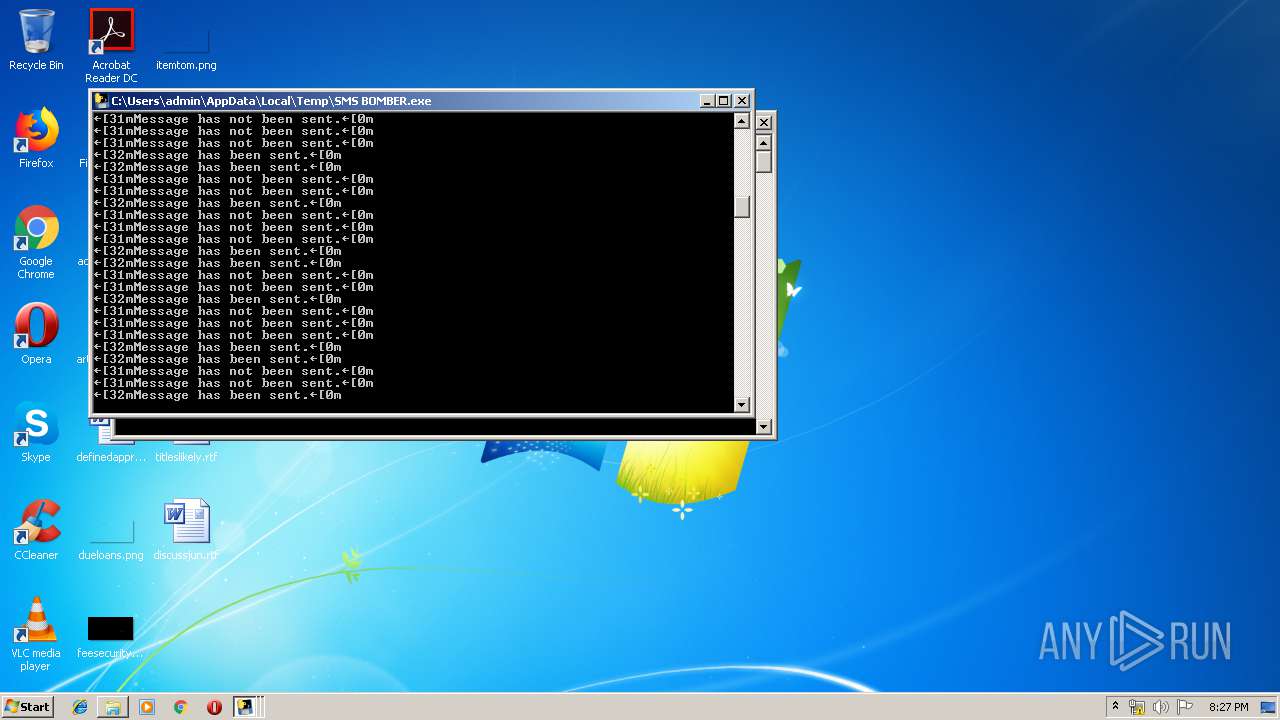Click the console scrollbar down arrow
This screenshot has width=1280, height=720.
click(742, 405)
